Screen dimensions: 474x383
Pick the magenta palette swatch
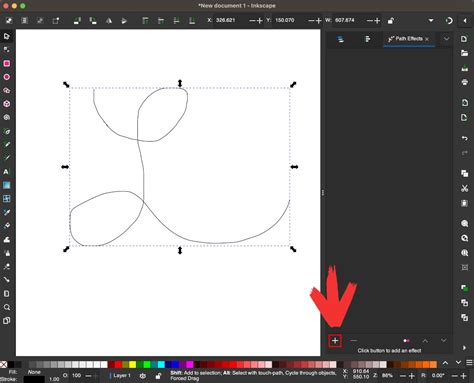click(190, 364)
